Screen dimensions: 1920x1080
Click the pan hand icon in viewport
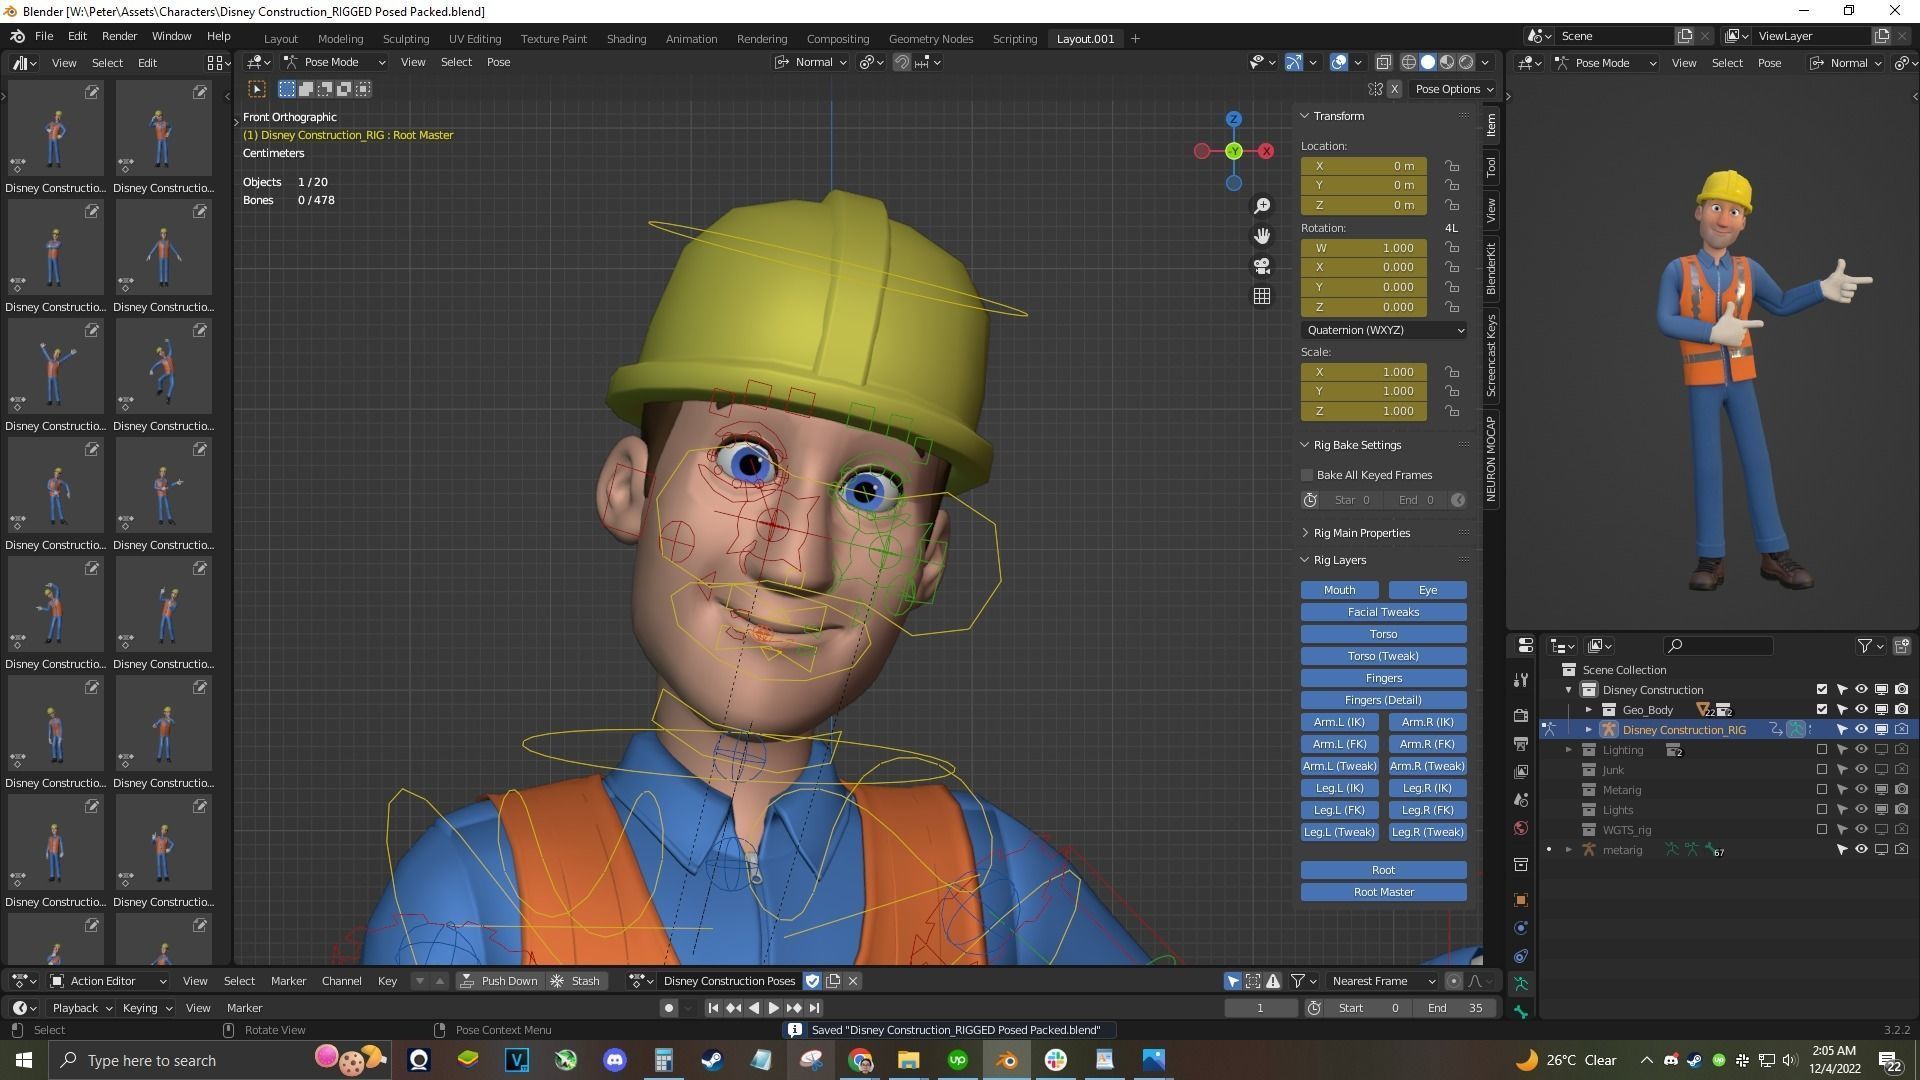(x=1262, y=235)
